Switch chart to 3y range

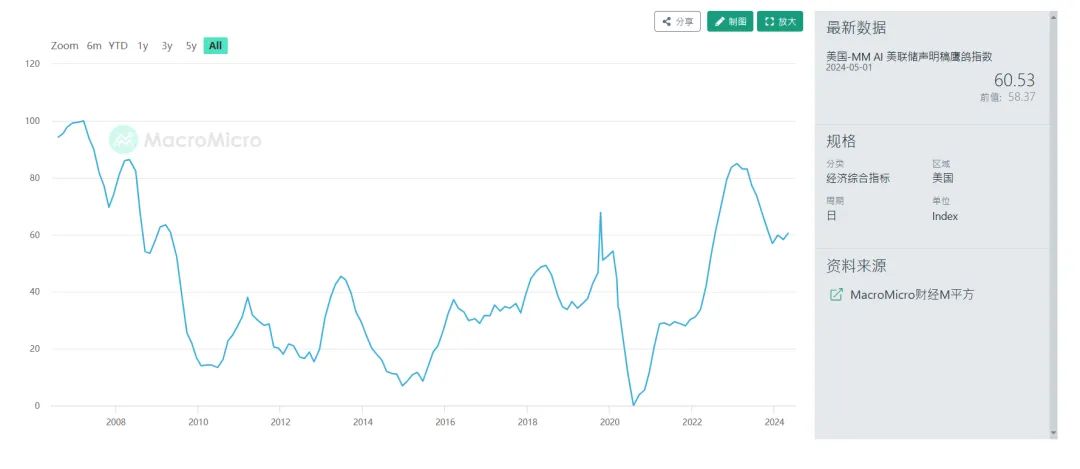click(x=167, y=45)
